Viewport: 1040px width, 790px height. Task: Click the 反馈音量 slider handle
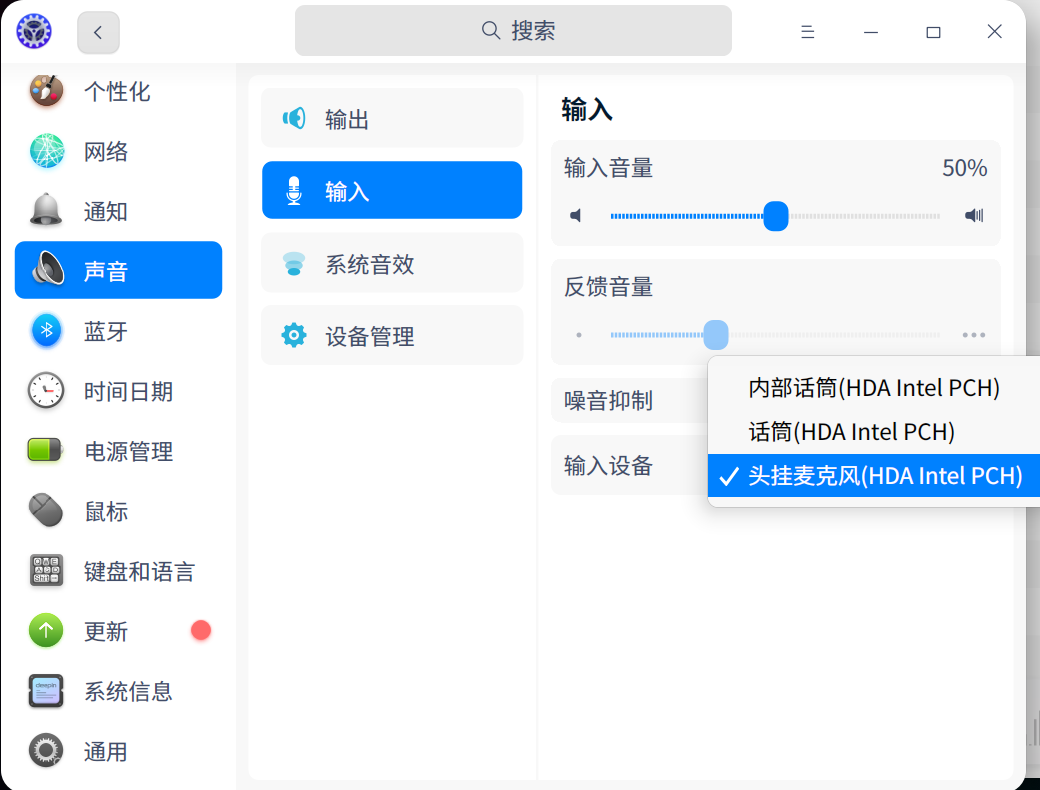coord(716,335)
